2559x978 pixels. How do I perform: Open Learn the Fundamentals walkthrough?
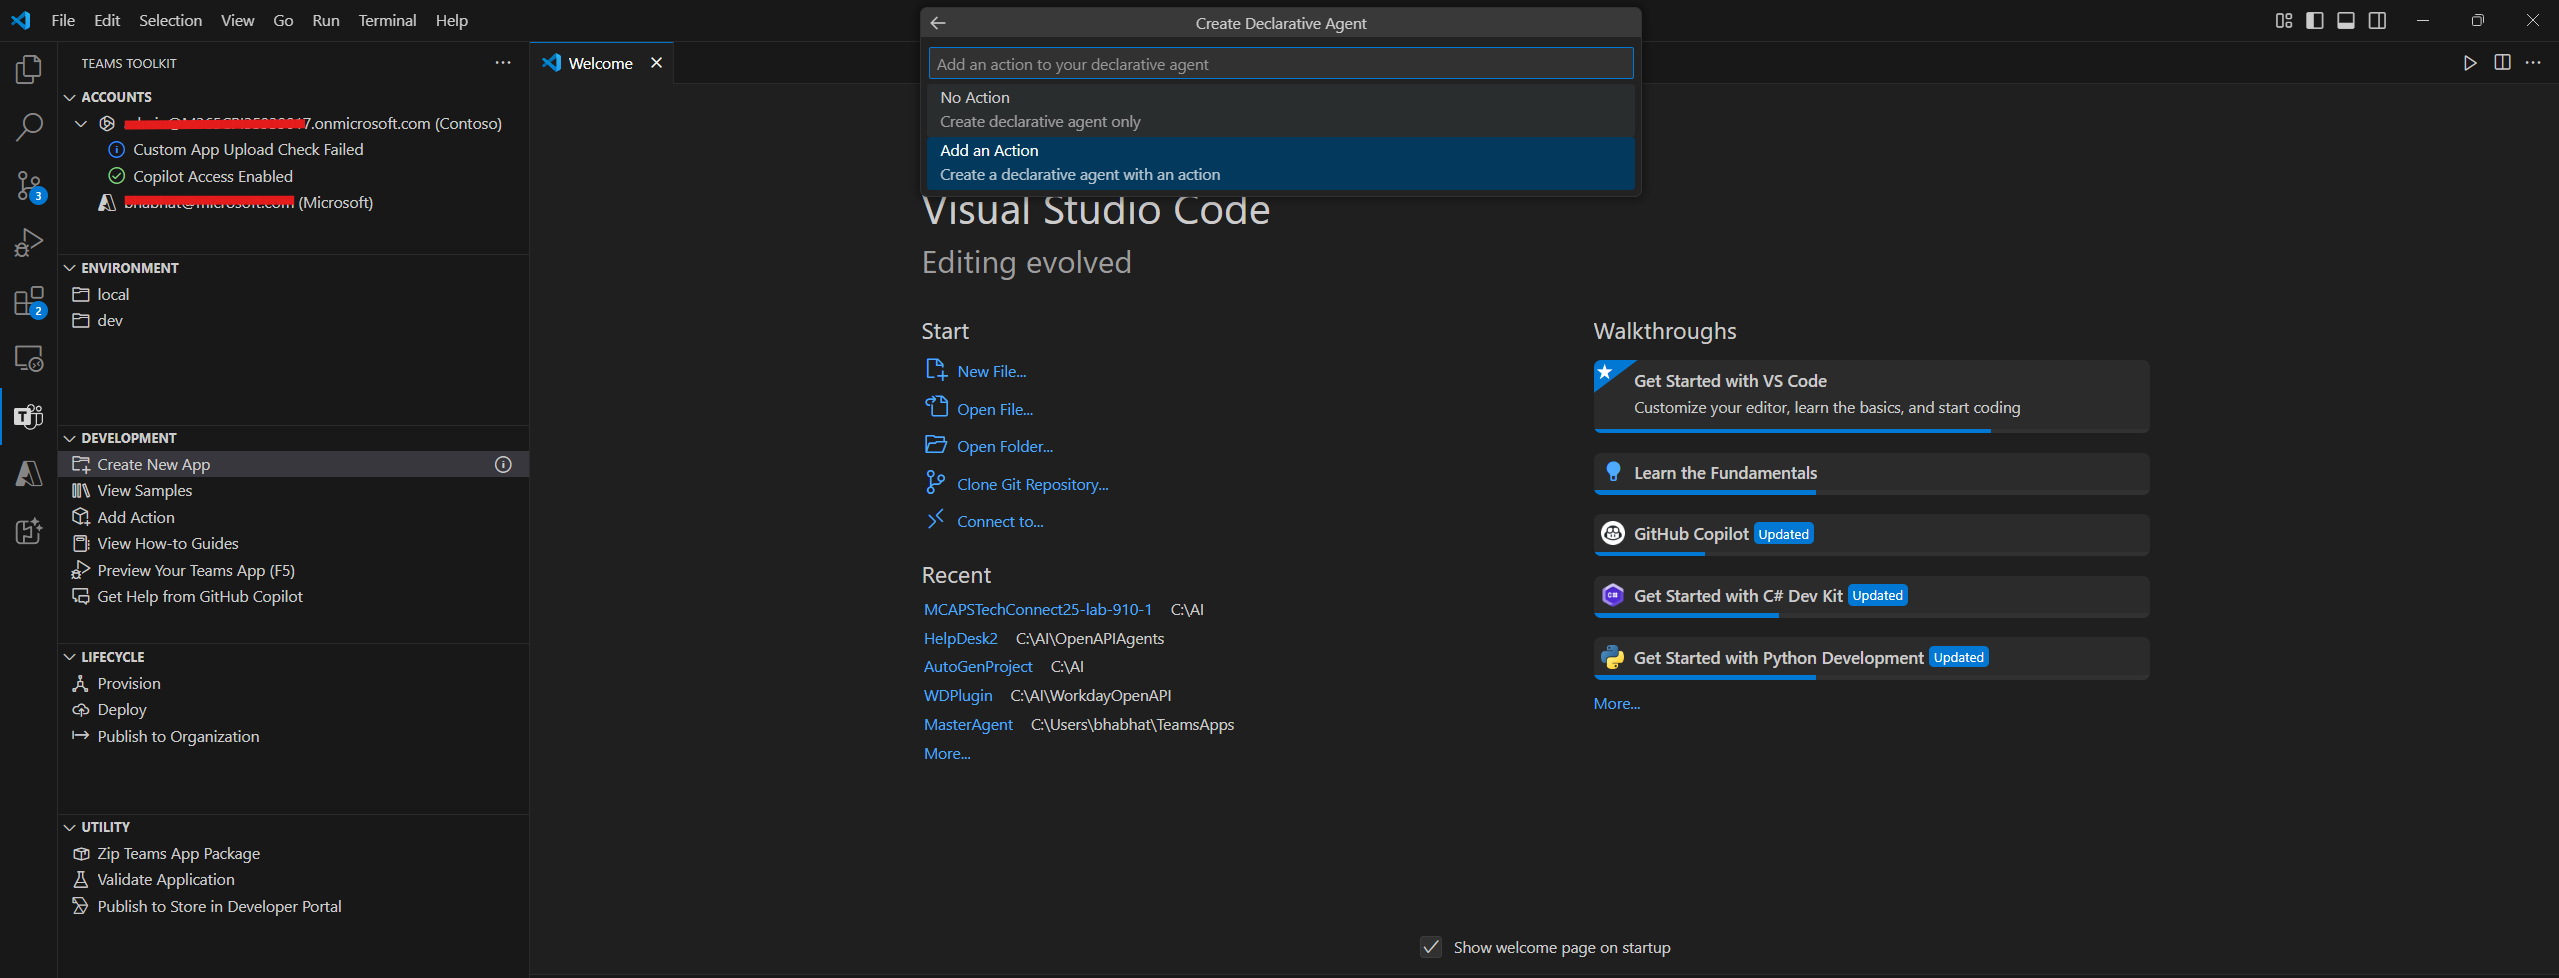(x=1871, y=474)
